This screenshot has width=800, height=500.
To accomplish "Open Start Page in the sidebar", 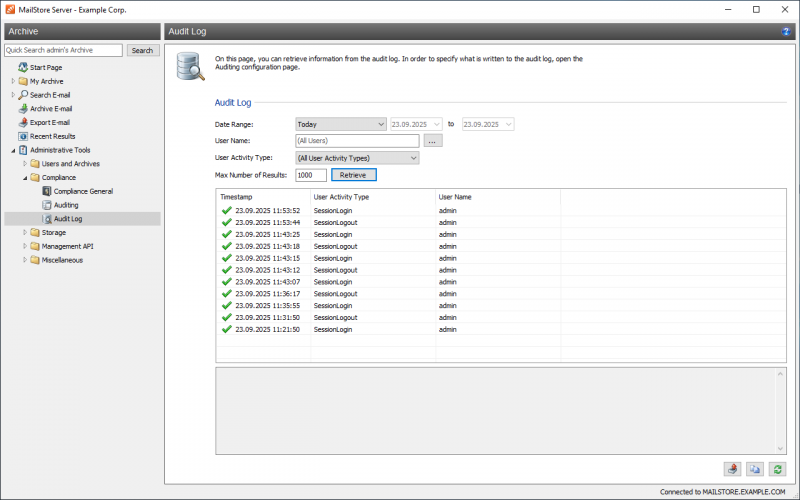I will pos(45,67).
